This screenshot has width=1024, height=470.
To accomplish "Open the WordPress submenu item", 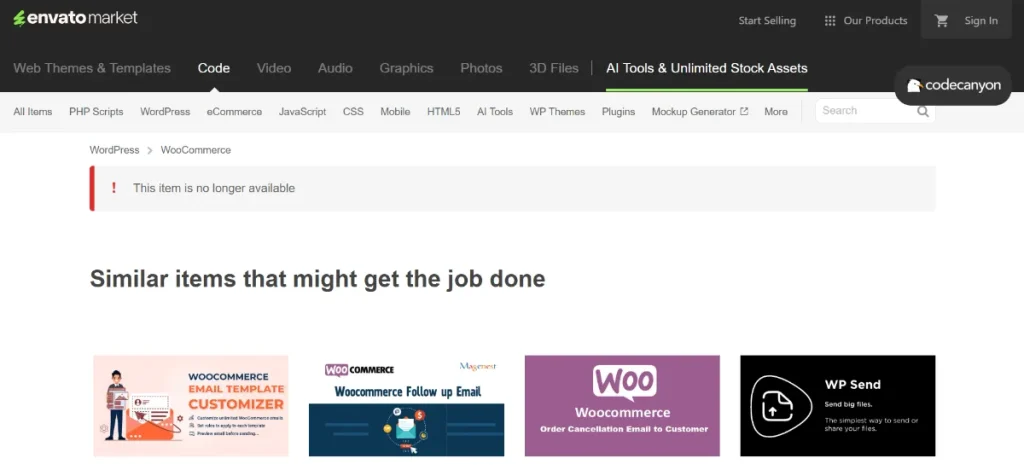I will click(x=165, y=112).
